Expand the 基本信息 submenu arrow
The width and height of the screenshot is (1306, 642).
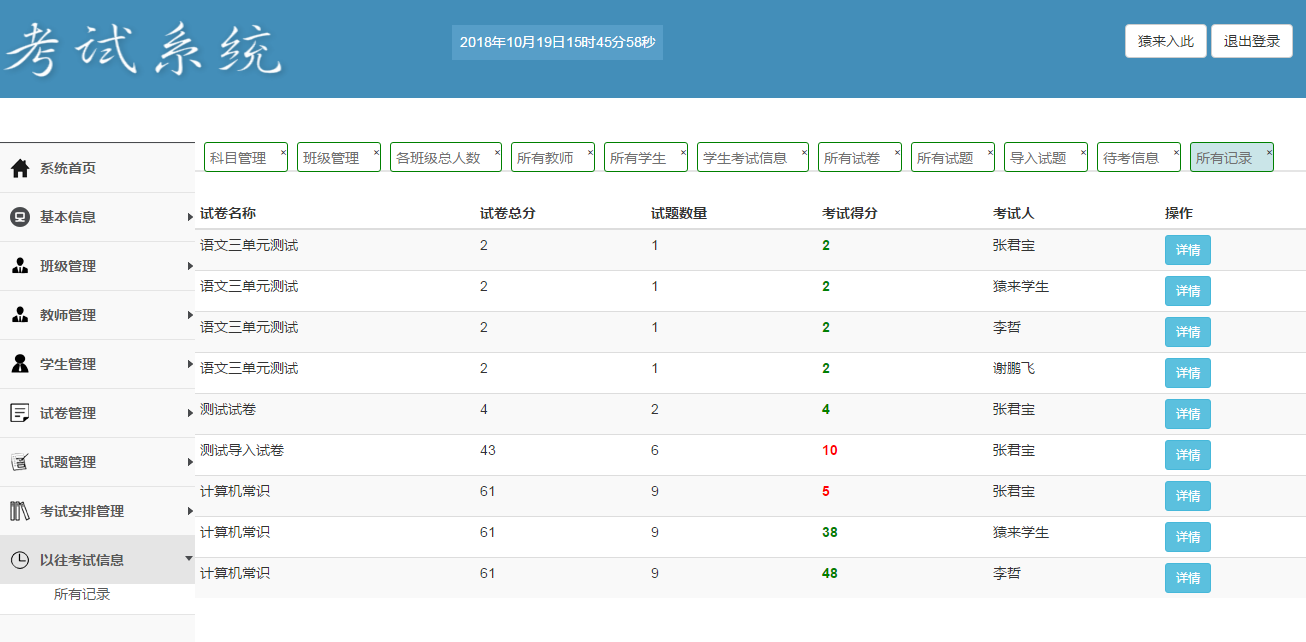pos(189,217)
